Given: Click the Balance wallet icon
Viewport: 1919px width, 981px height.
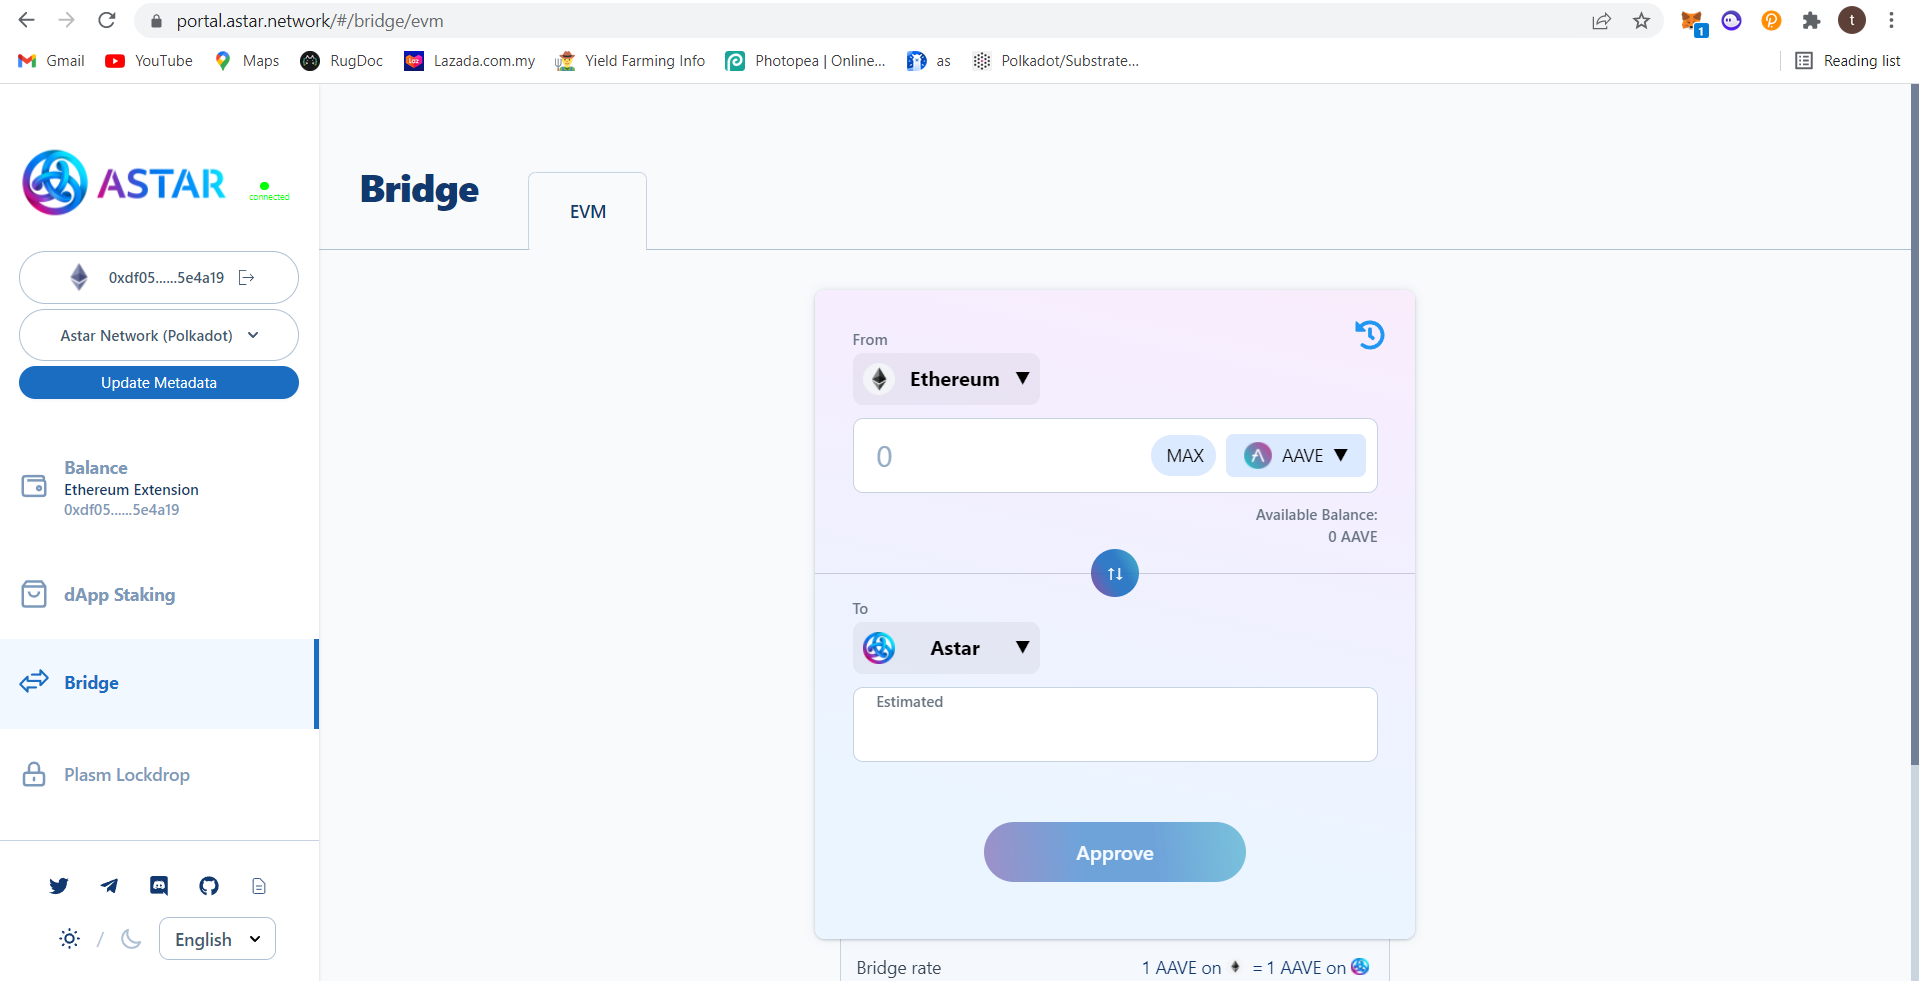Looking at the screenshot, I should point(34,486).
